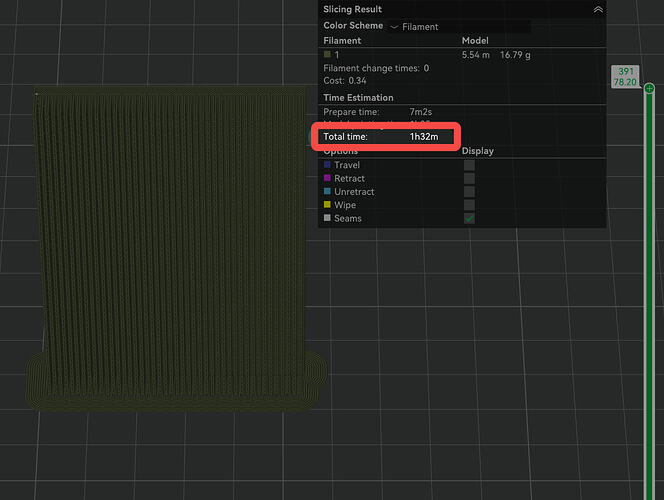
Task: Click the layer 391 height label
Action: click(625, 77)
